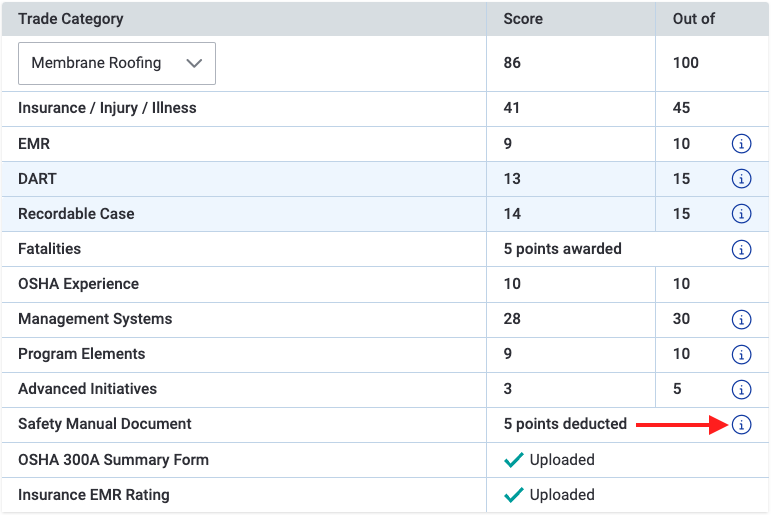This screenshot has width=771, height=515.
Task: Click the Out of column header
Action: (x=693, y=19)
